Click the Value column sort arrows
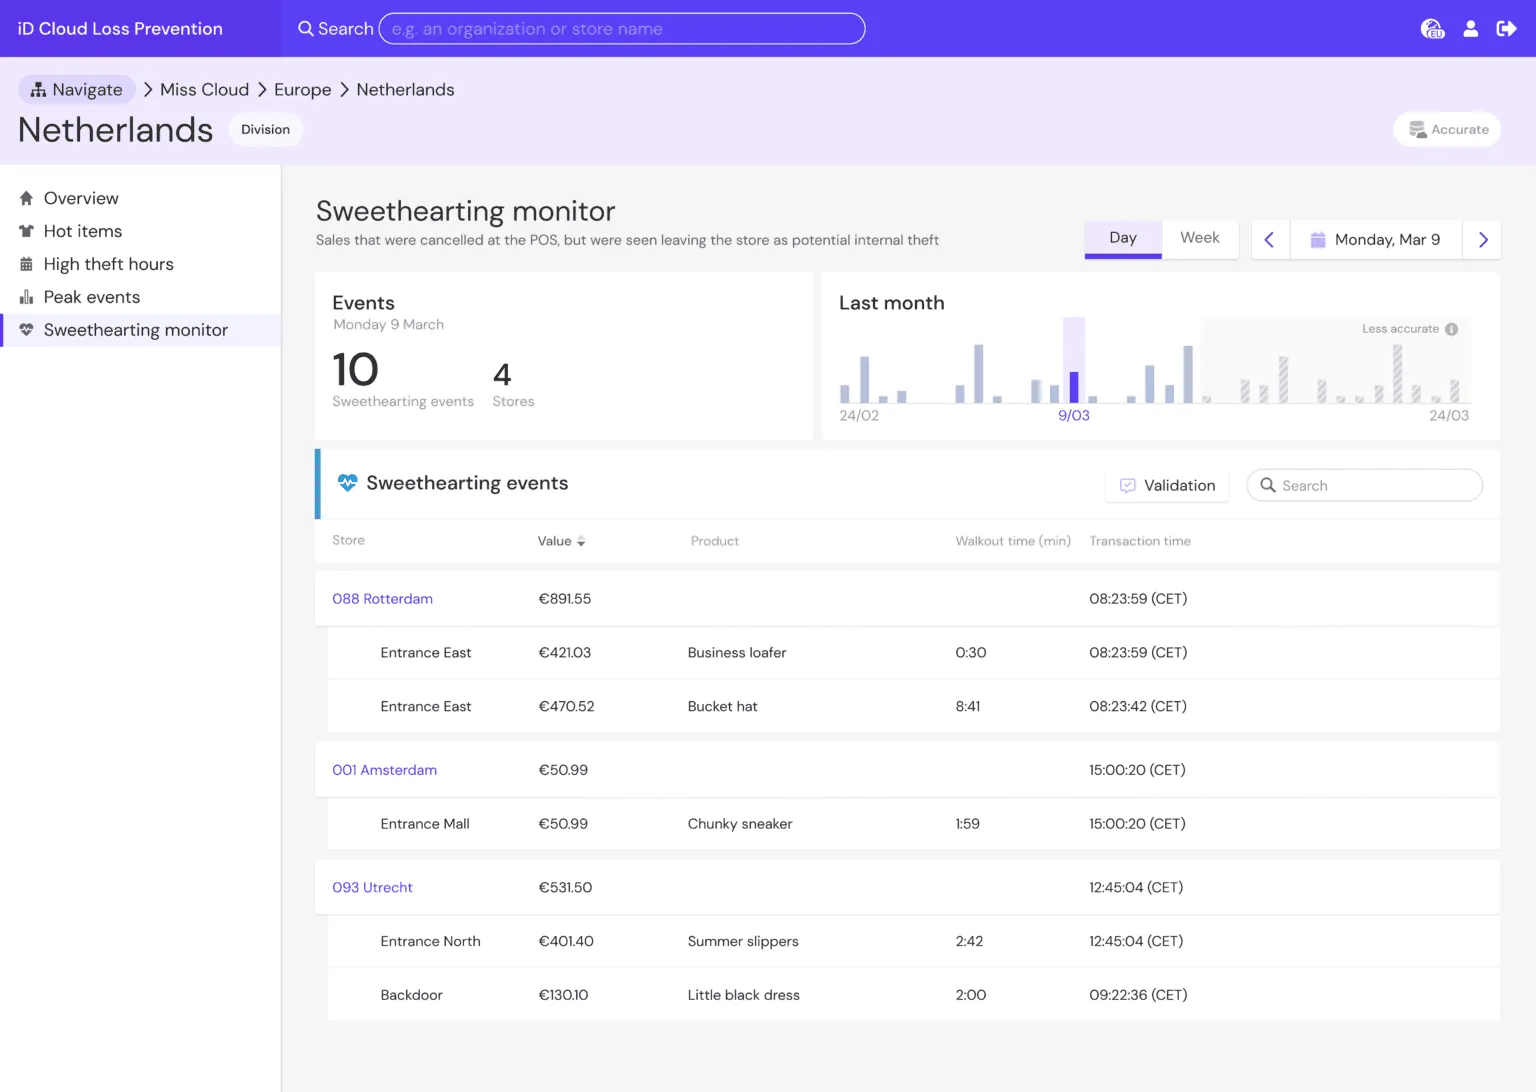Screen dimensions: 1536x1092 (581, 541)
